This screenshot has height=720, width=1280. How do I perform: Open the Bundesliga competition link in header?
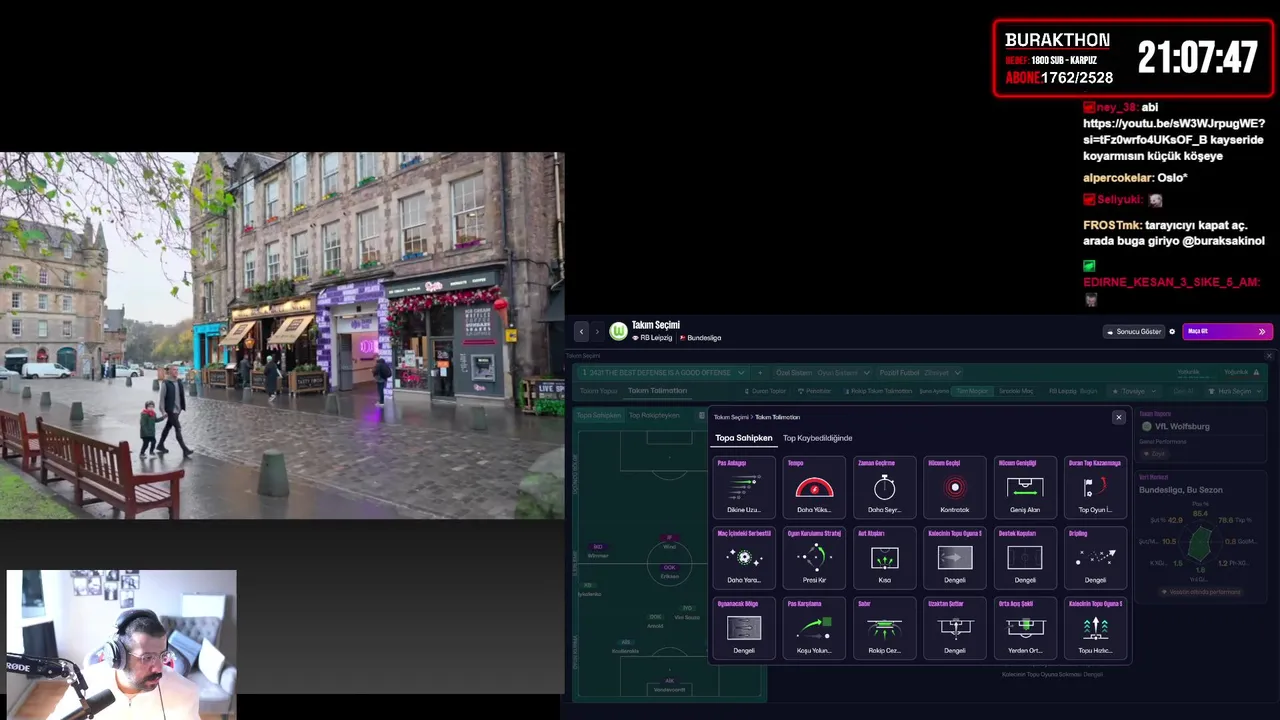701,338
